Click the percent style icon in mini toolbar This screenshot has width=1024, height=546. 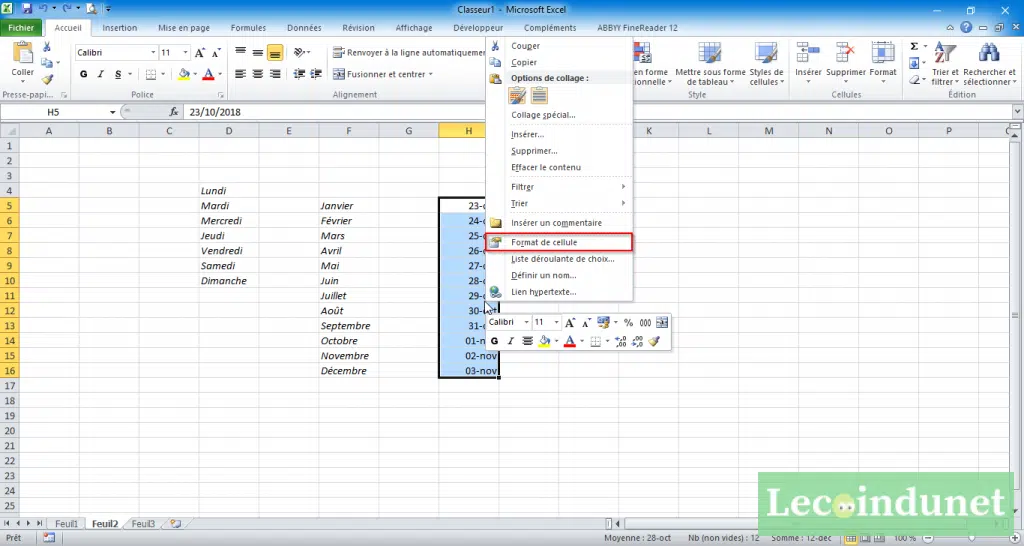pyautogui.click(x=628, y=323)
